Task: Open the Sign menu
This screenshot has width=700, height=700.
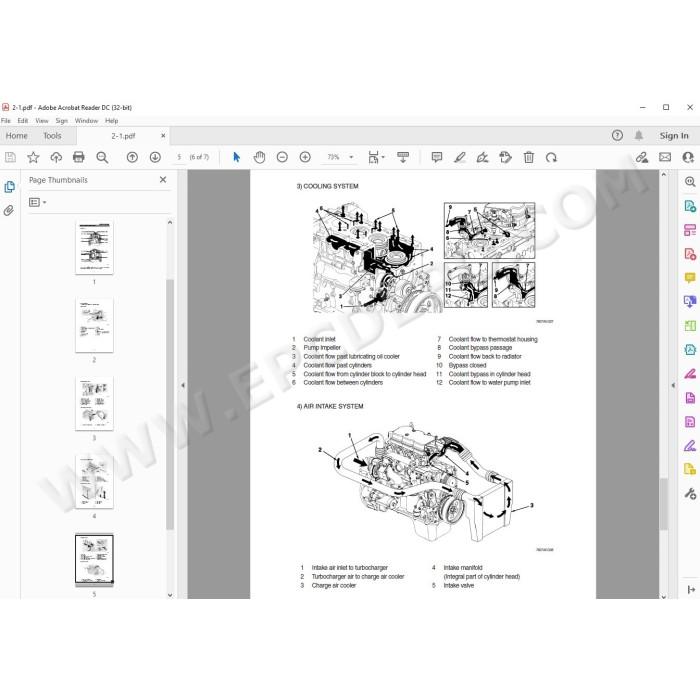Action: [62, 121]
